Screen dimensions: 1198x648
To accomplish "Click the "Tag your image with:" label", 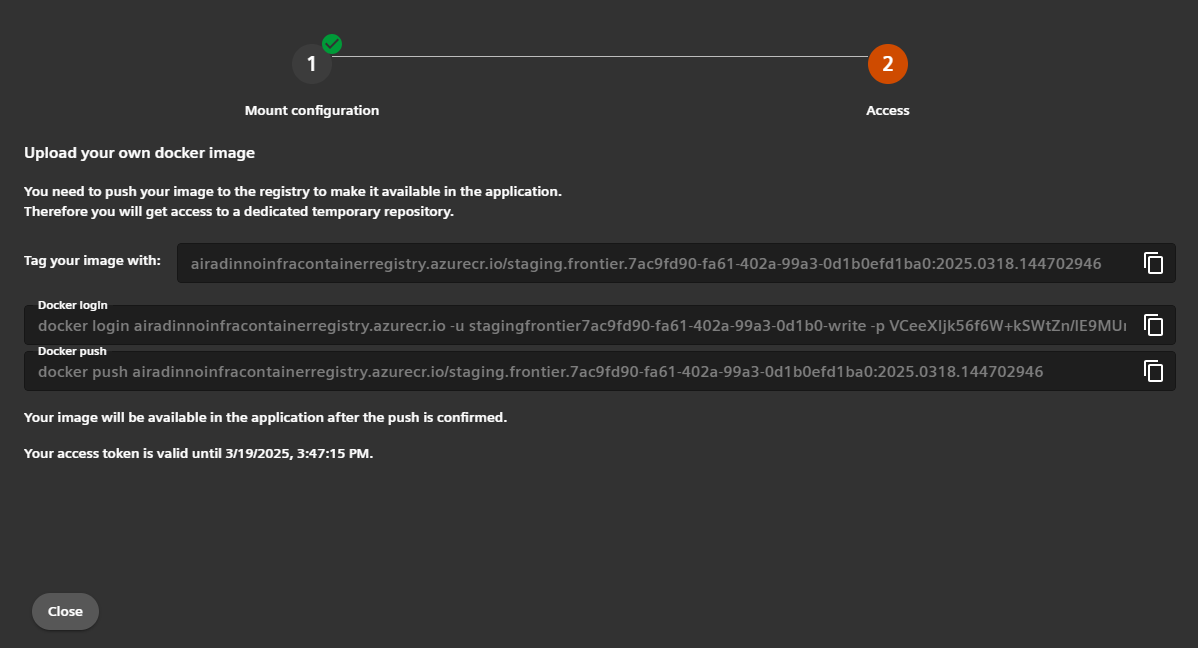I will click(92, 261).
